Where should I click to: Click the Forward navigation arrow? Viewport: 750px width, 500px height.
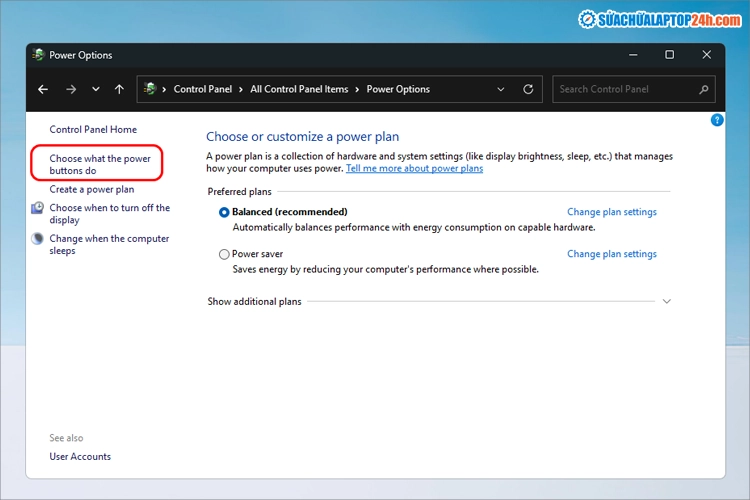coord(70,89)
